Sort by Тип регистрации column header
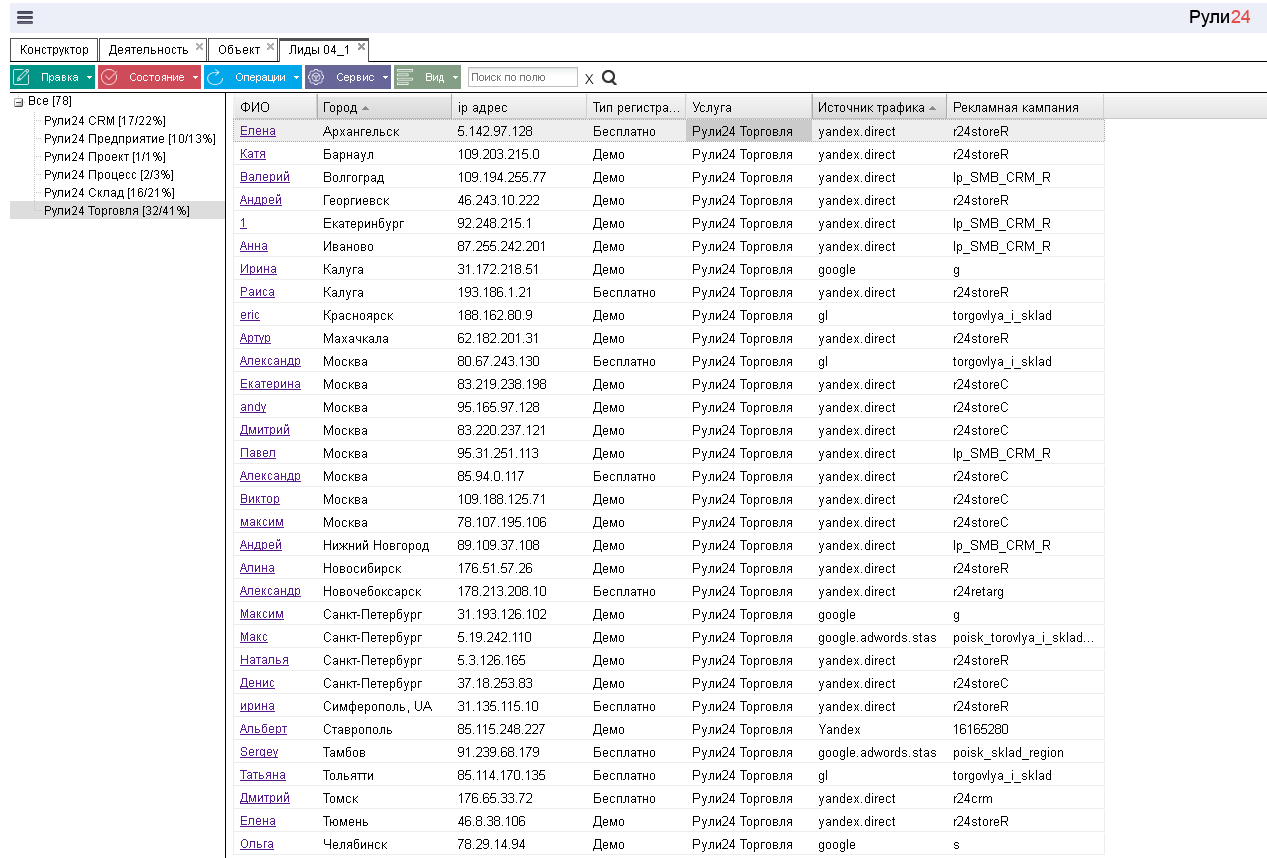 tap(636, 107)
